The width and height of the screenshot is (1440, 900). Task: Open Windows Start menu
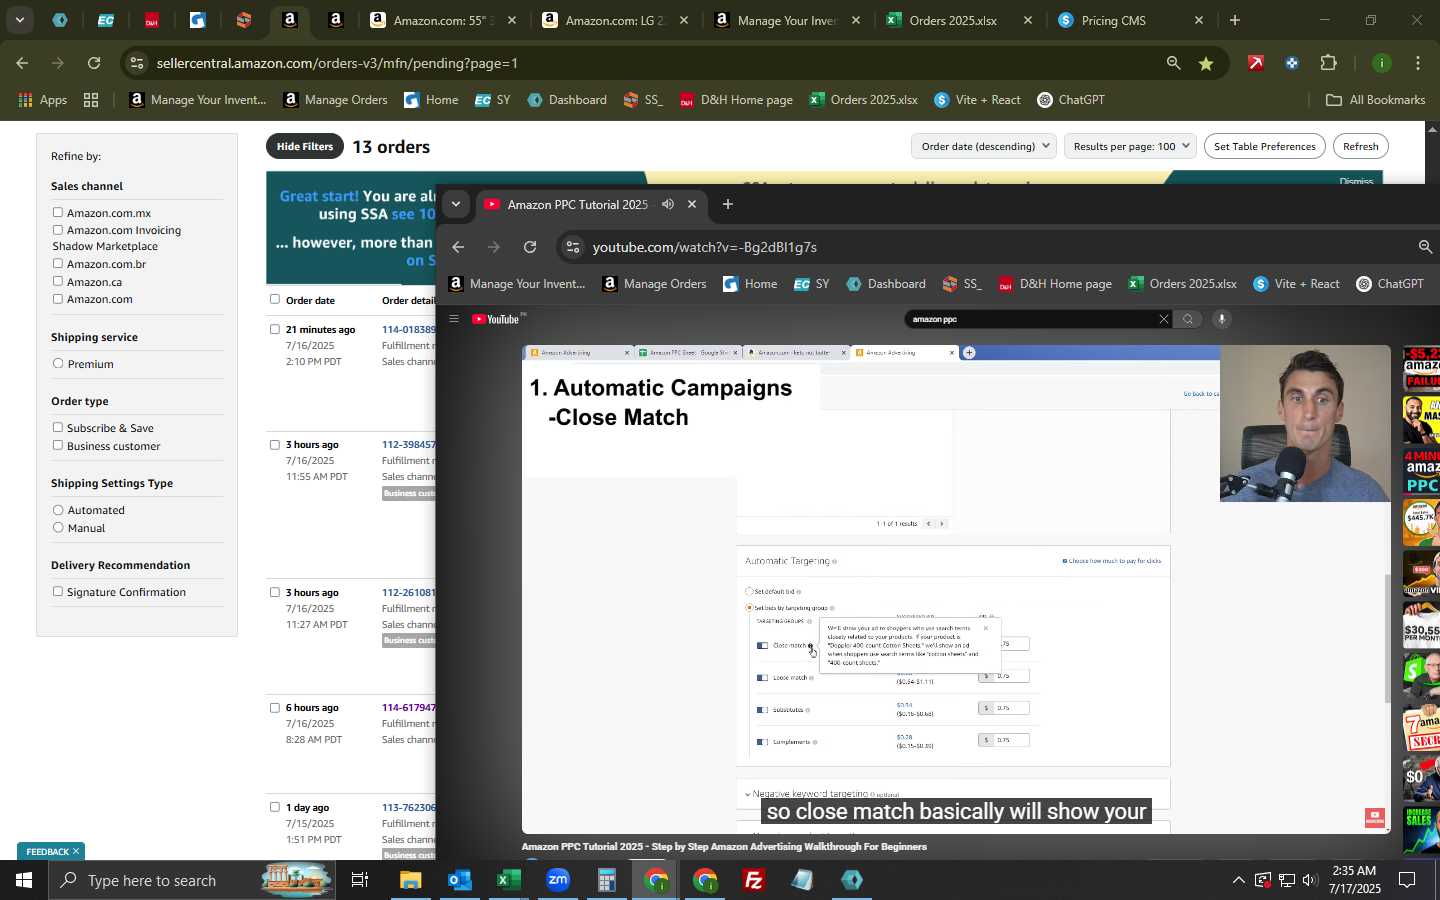pyautogui.click(x=24, y=880)
